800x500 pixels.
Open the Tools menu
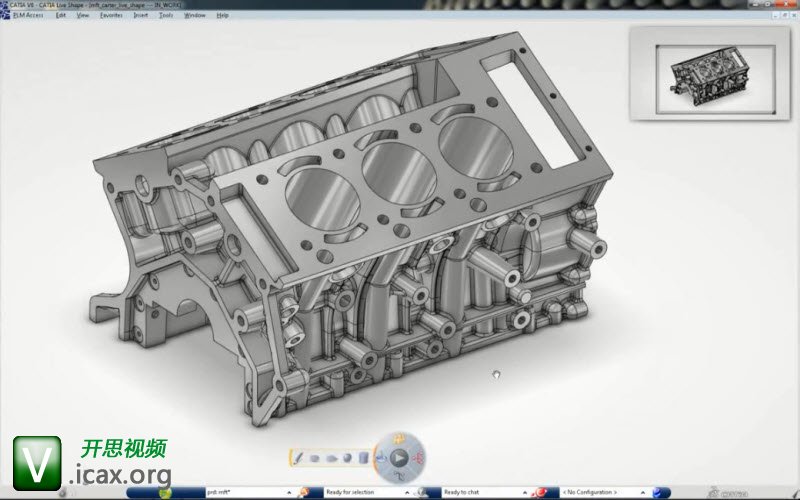[x=166, y=15]
